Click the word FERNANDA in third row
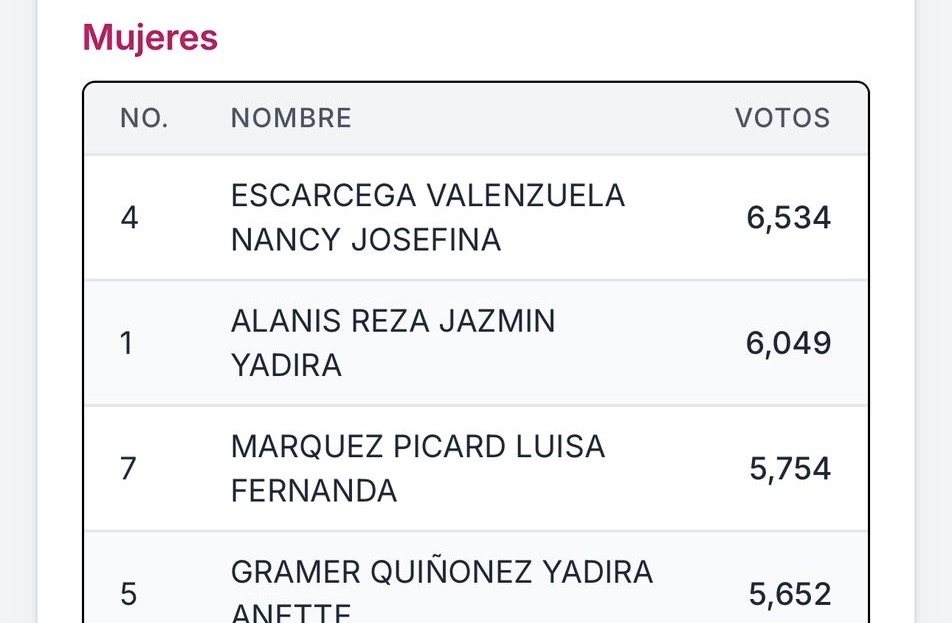 tap(314, 491)
